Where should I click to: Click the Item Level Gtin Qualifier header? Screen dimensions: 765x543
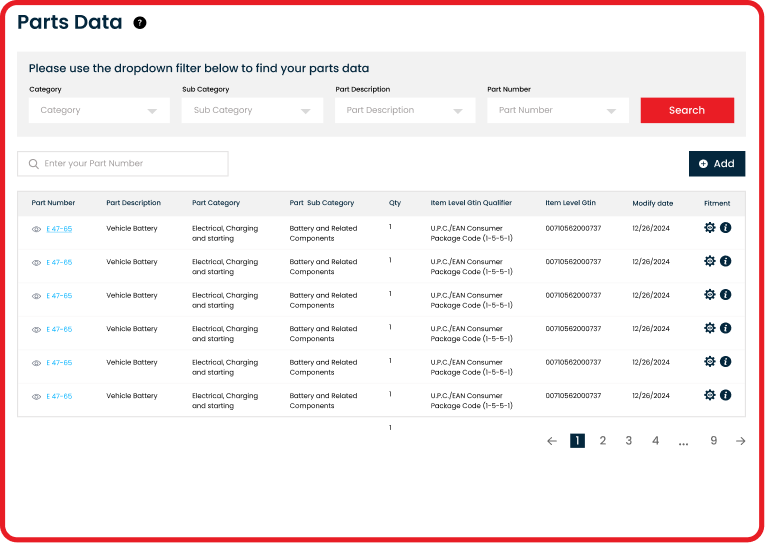[x=471, y=203]
